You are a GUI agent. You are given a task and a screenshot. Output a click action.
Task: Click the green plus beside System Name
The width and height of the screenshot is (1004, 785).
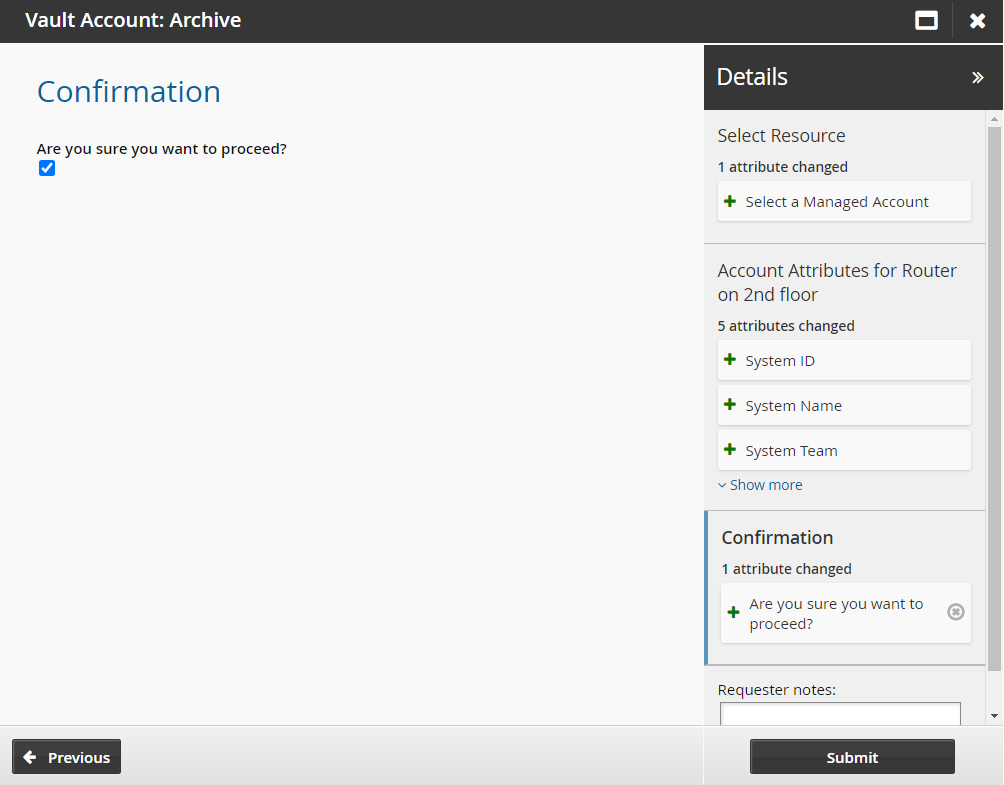[x=730, y=405]
